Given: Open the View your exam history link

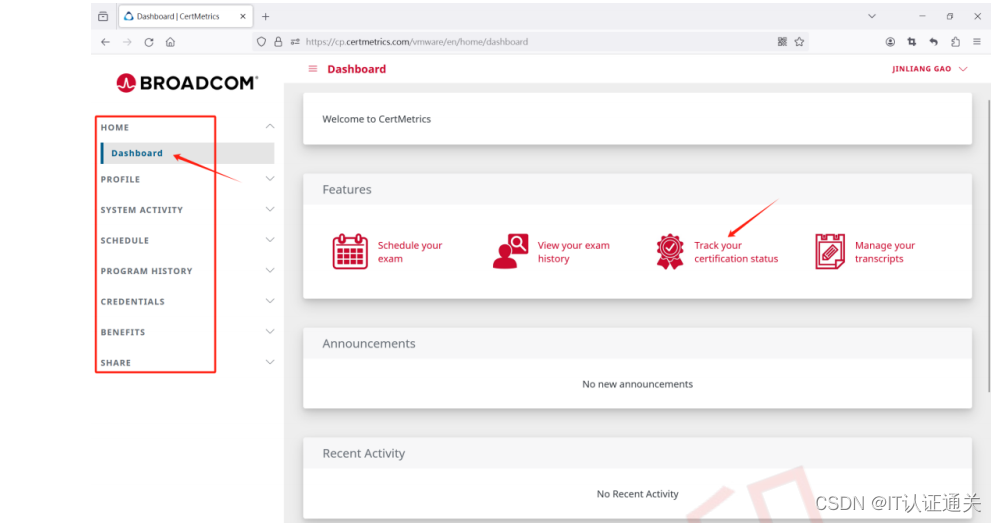Looking at the screenshot, I should click(574, 252).
